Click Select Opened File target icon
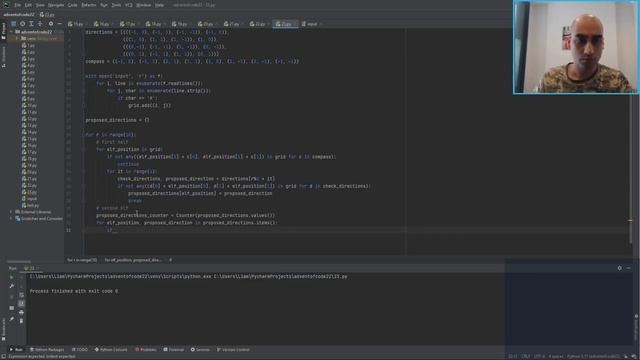The height and width of the screenshot is (360, 640). pyautogui.click(x=22, y=24)
